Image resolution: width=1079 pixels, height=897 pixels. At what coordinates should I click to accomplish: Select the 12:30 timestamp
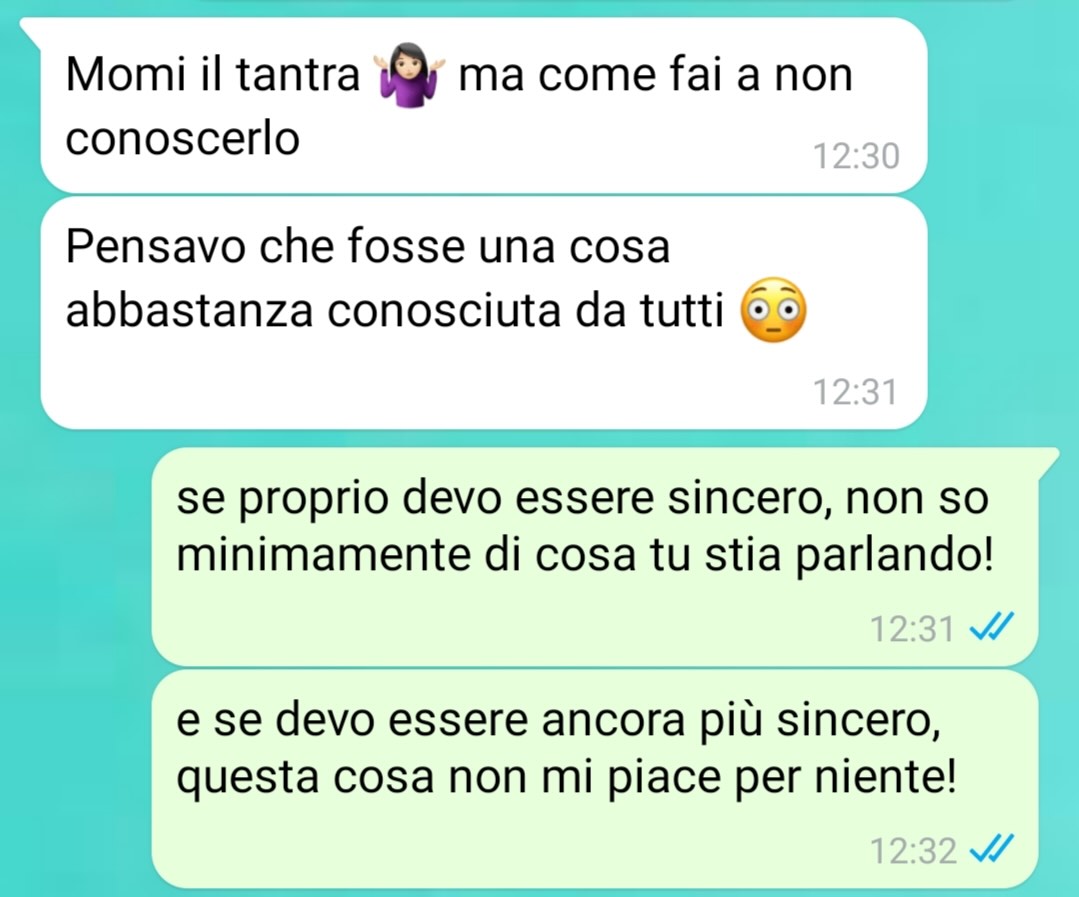(856, 156)
